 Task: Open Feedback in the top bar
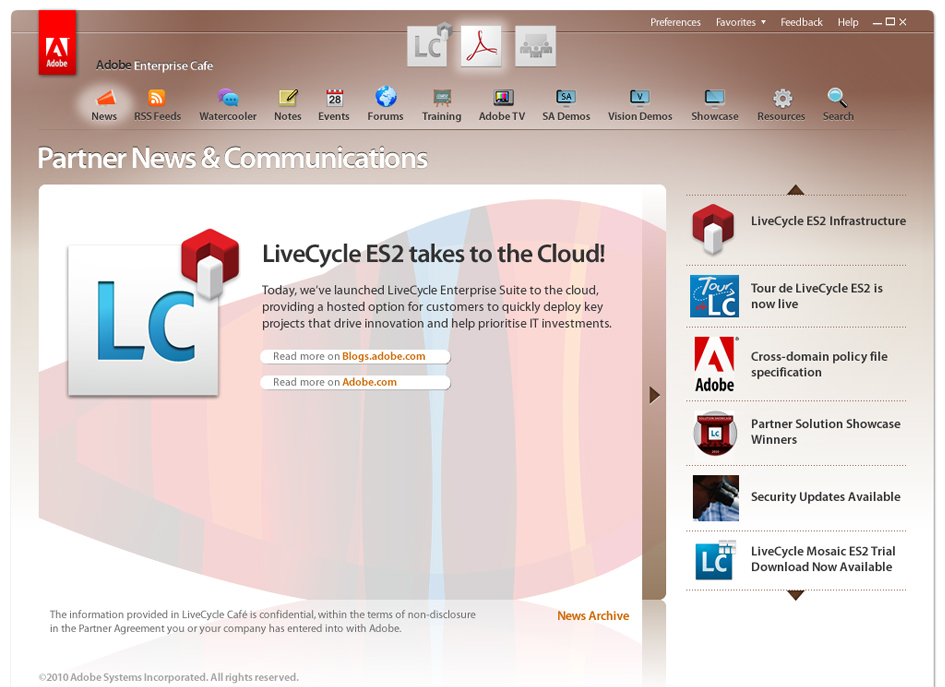tap(801, 22)
